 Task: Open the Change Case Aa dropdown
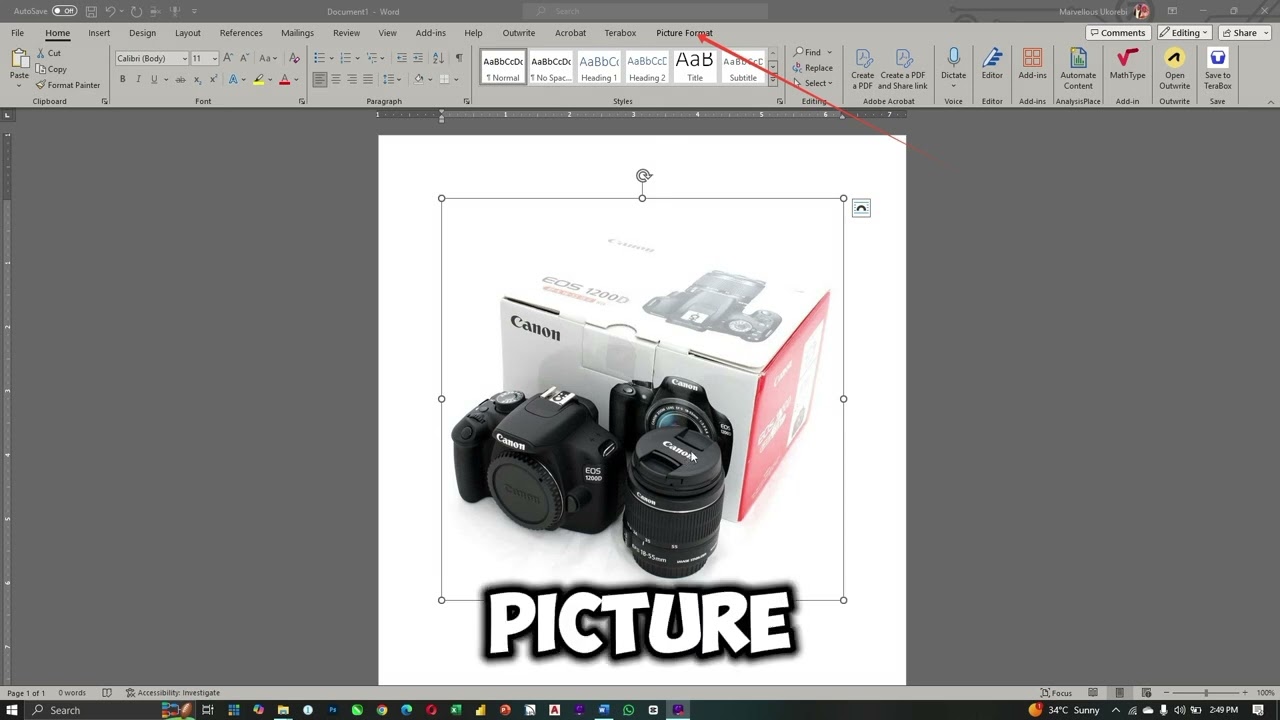coord(267,58)
